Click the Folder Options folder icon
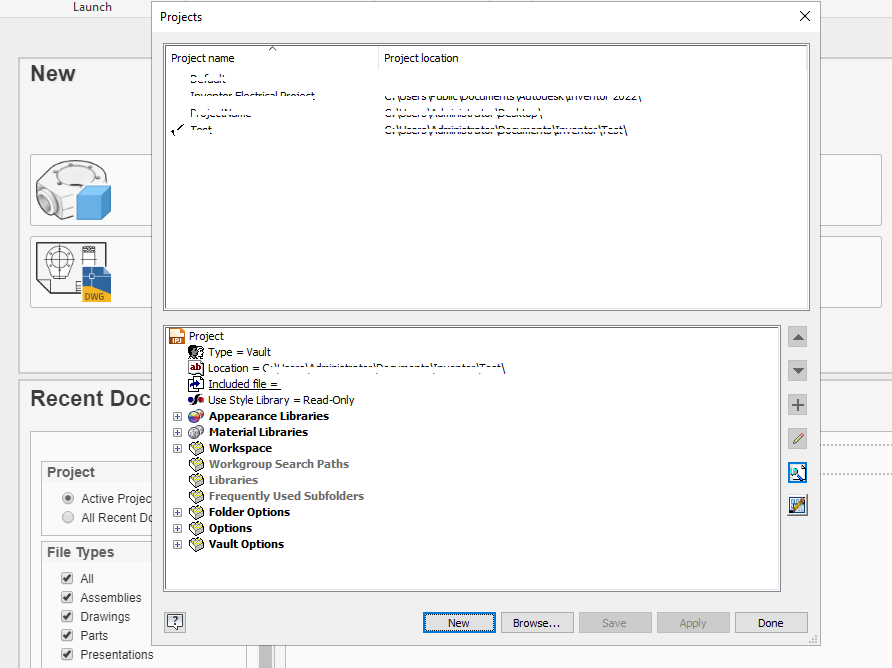Image resolution: width=892 pixels, height=668 pixels. [196, 512]
